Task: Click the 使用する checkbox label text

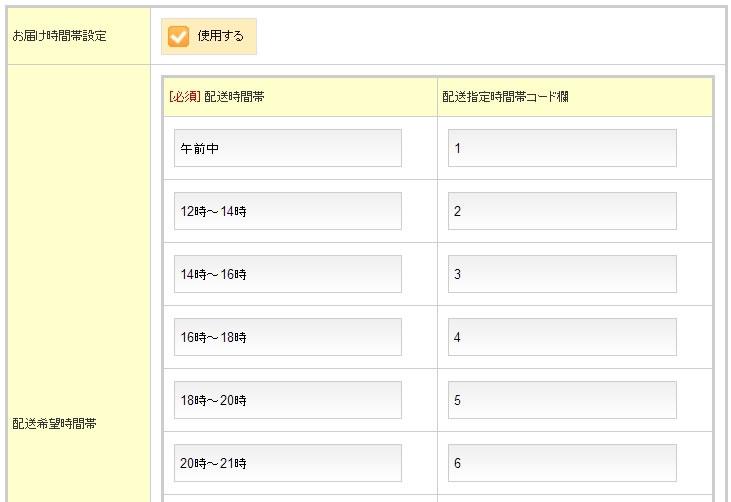Action: [x=220, y=36]
